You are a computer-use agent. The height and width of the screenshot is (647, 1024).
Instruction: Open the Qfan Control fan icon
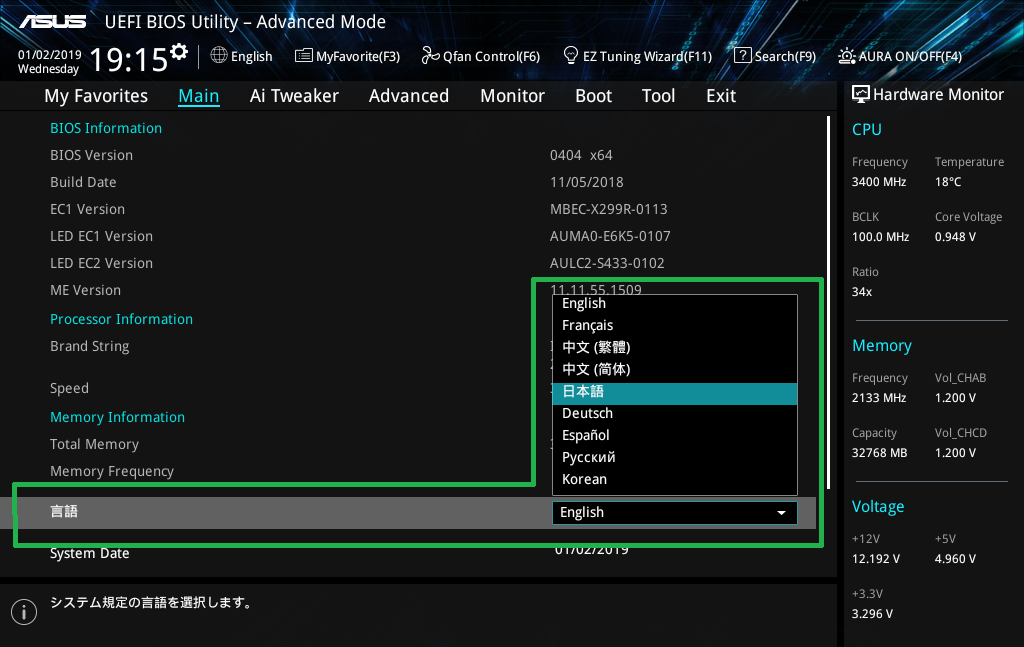430,55
